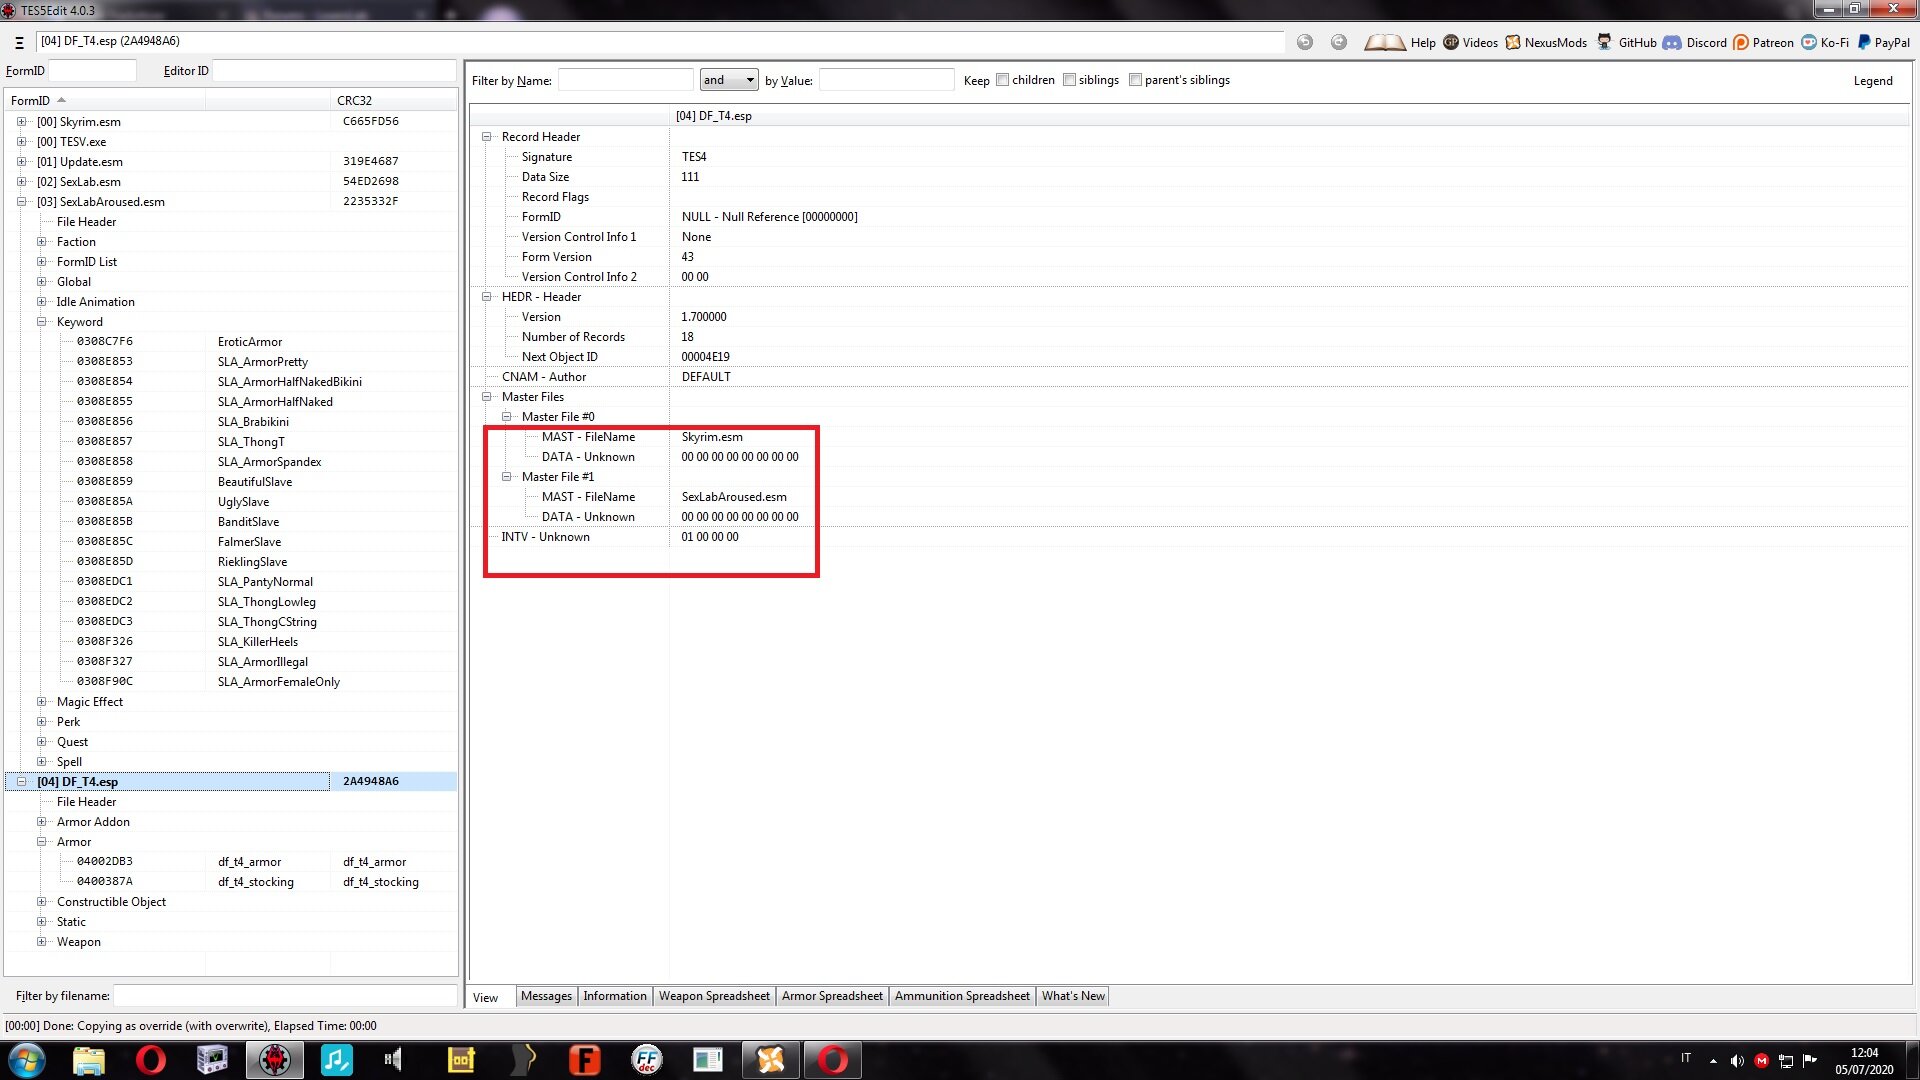Image resolution: width=1920 pixels, height=1080 pixels.
Task: Open the FF dec taskbar icon
Action: 647,1060
